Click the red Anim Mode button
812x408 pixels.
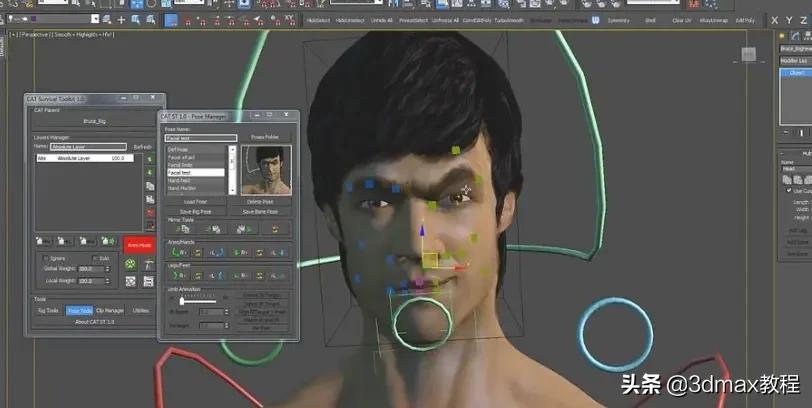click(139, 245)
